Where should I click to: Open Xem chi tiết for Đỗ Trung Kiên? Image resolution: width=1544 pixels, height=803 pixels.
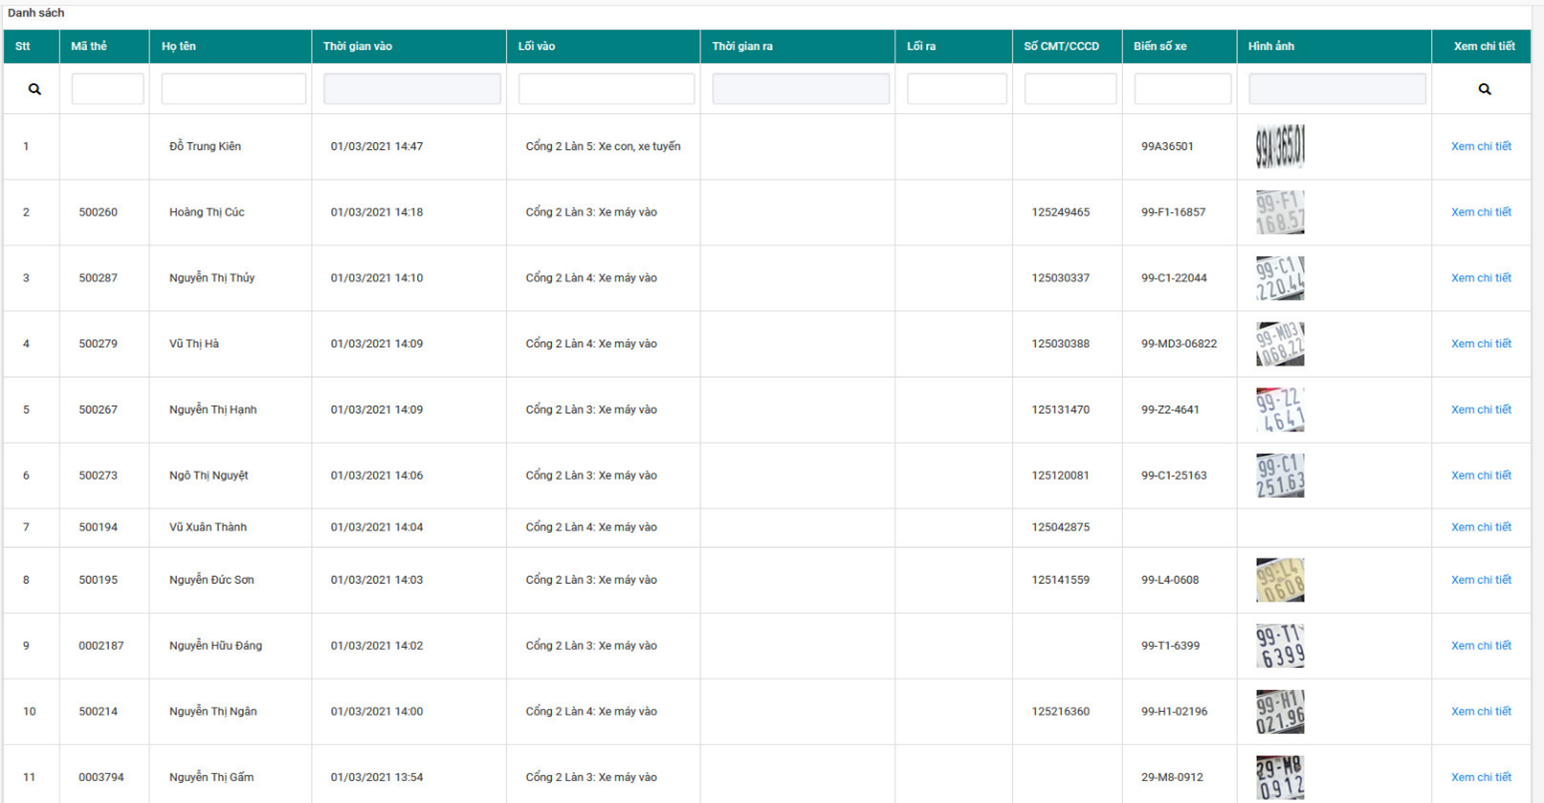tap(1481, 146)
